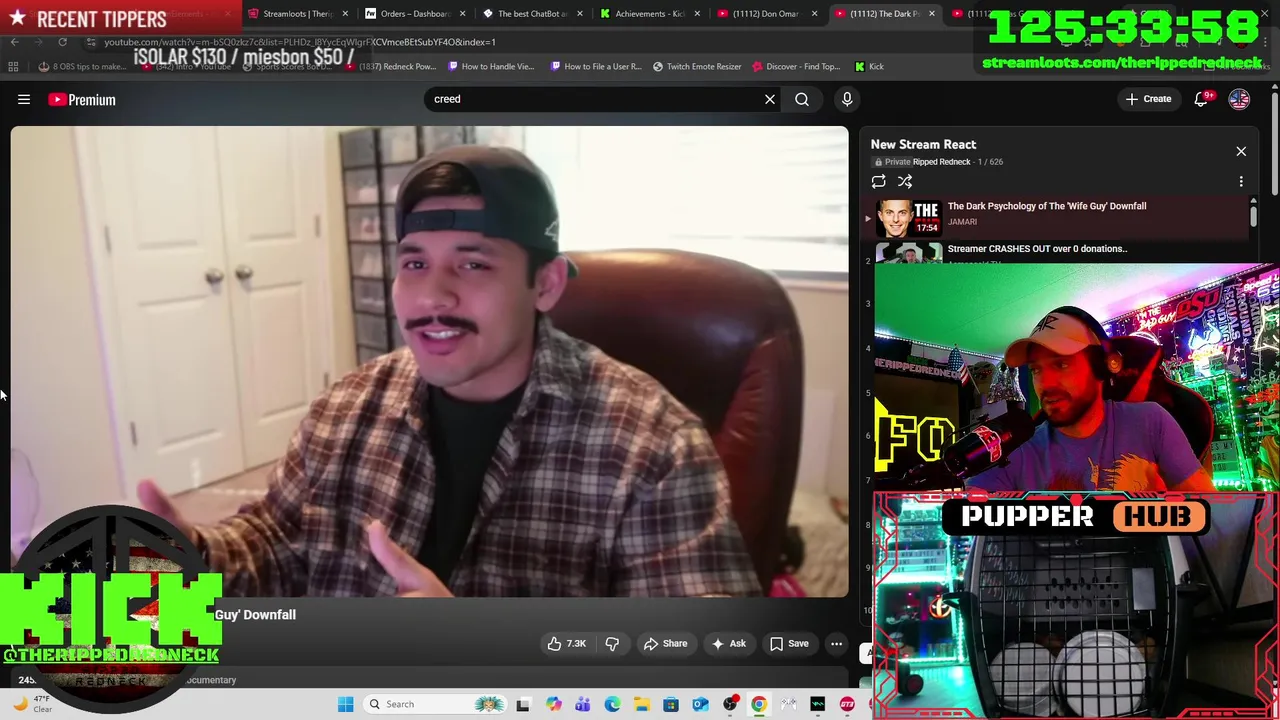Viewport: 1280px width, 720px height.
Task: Open 'Streamer CRASHES OUT over 0 donations' video
Action: click(x=1037, y=249)
